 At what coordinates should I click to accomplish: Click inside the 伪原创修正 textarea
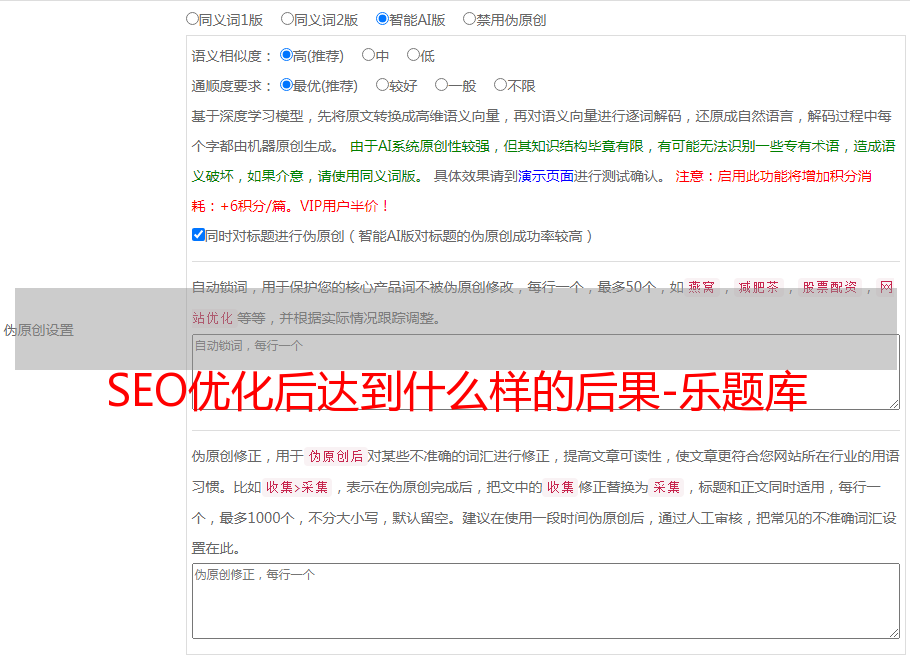pos(546,601)
